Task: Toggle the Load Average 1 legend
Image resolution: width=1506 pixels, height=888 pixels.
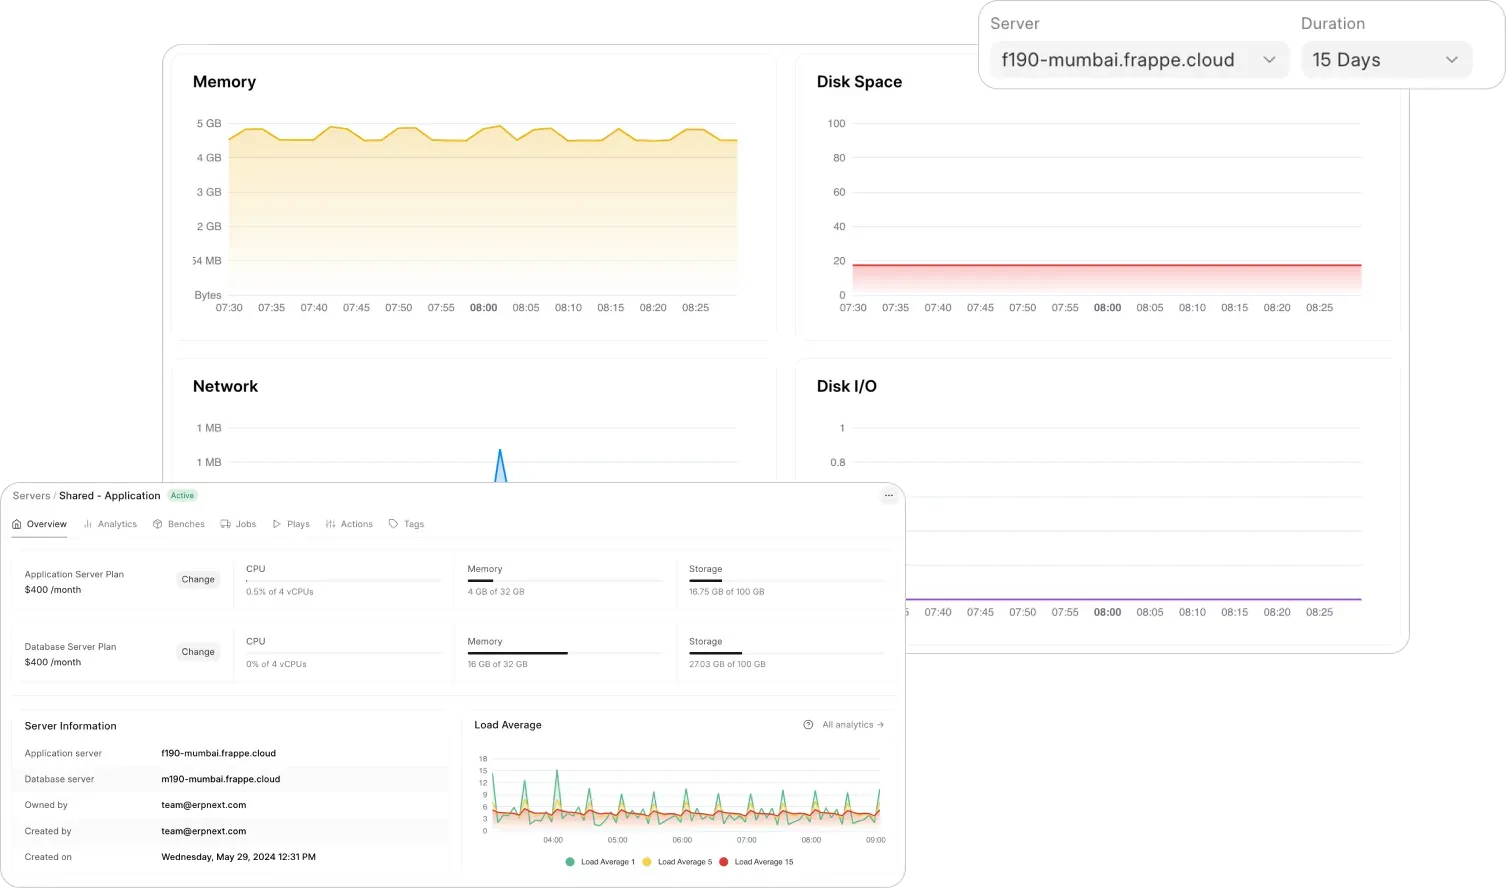Action: [600, 861]
